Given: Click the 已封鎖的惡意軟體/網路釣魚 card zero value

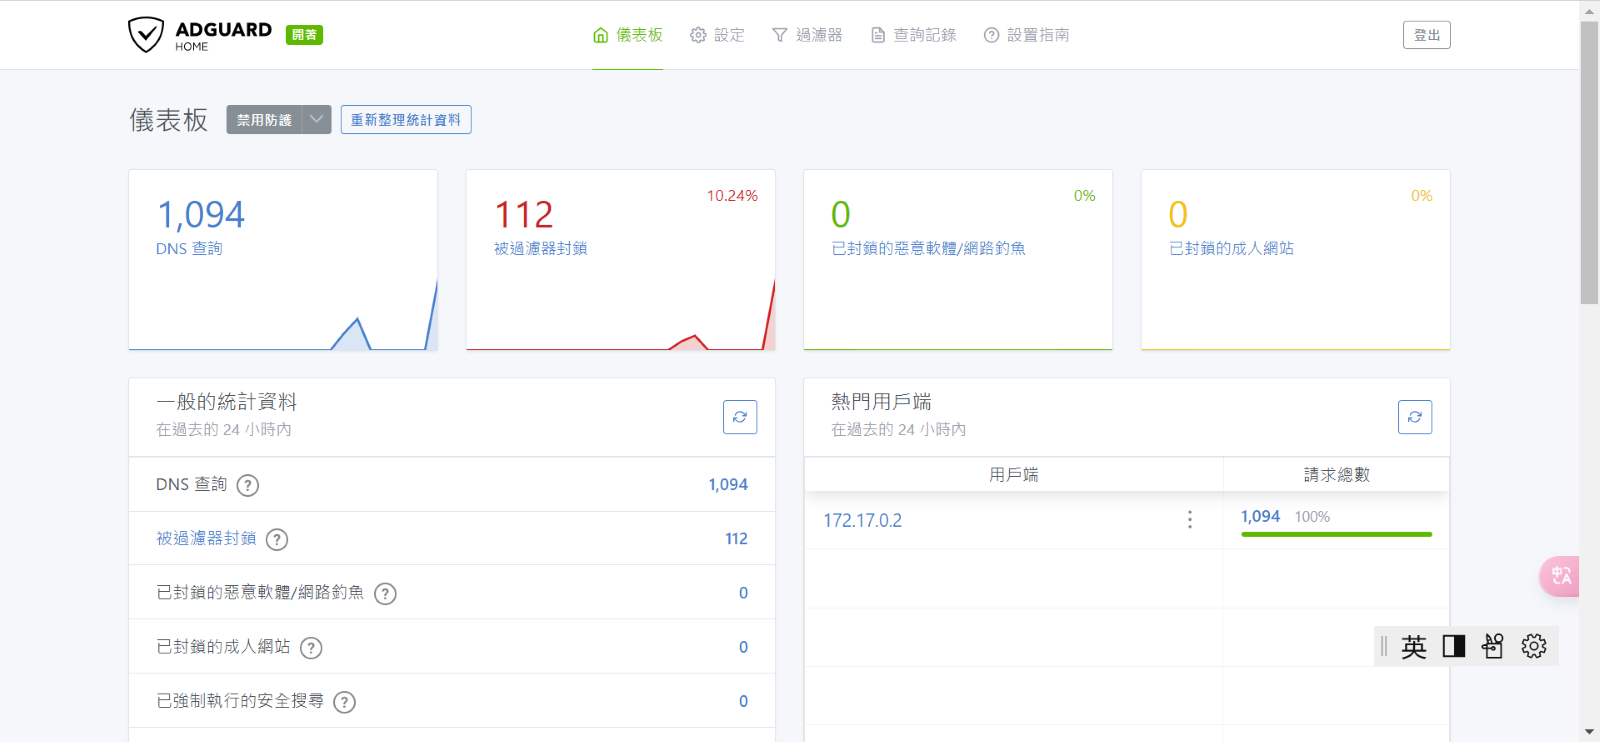Looking at the screenshot, I should pyautogui.click(x=841, y=214).
